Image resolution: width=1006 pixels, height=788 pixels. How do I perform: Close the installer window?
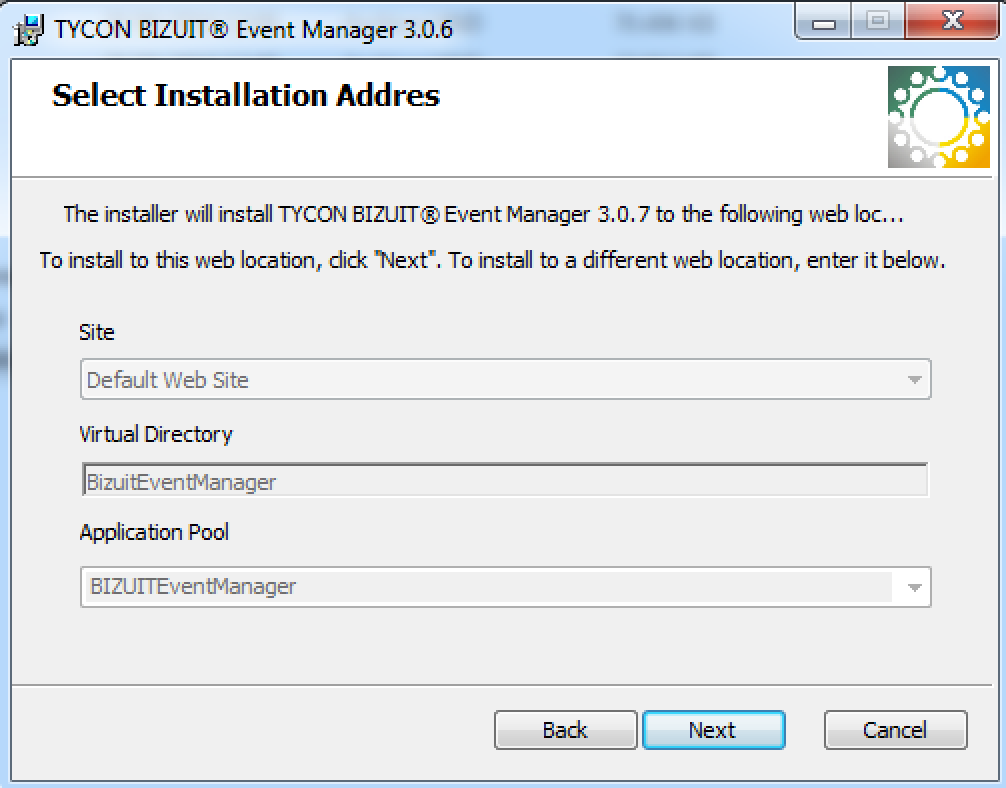point(951,21)
